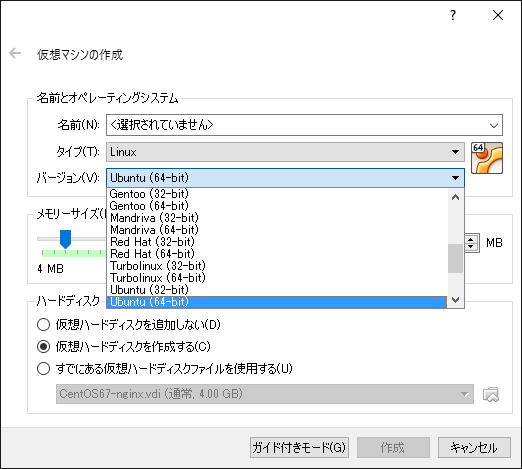This screenshot has height=469, width=522.
Task: Open the 名前 combo box dropdown arrow
Action: tap(494, 125)
